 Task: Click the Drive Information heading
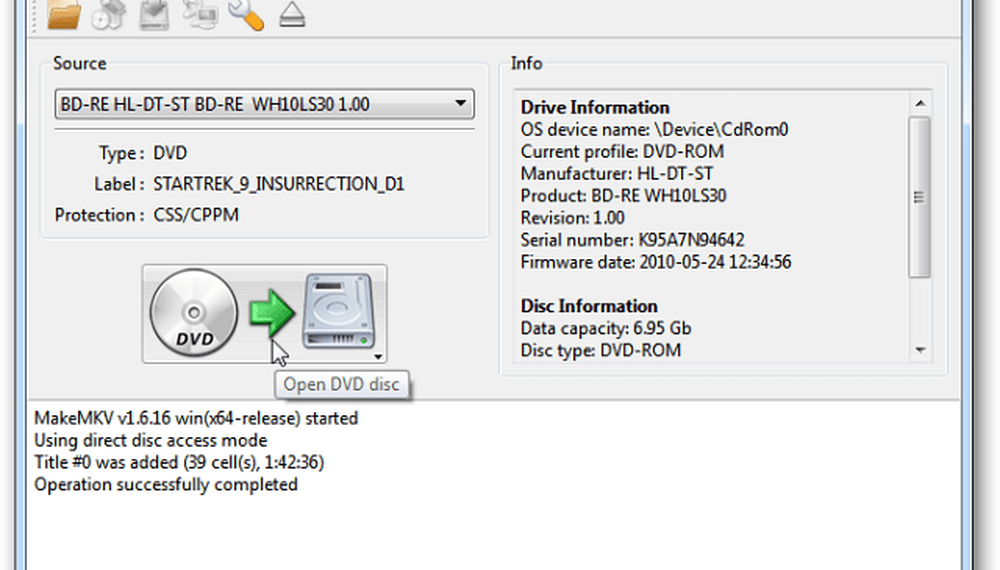coord(595,107)
